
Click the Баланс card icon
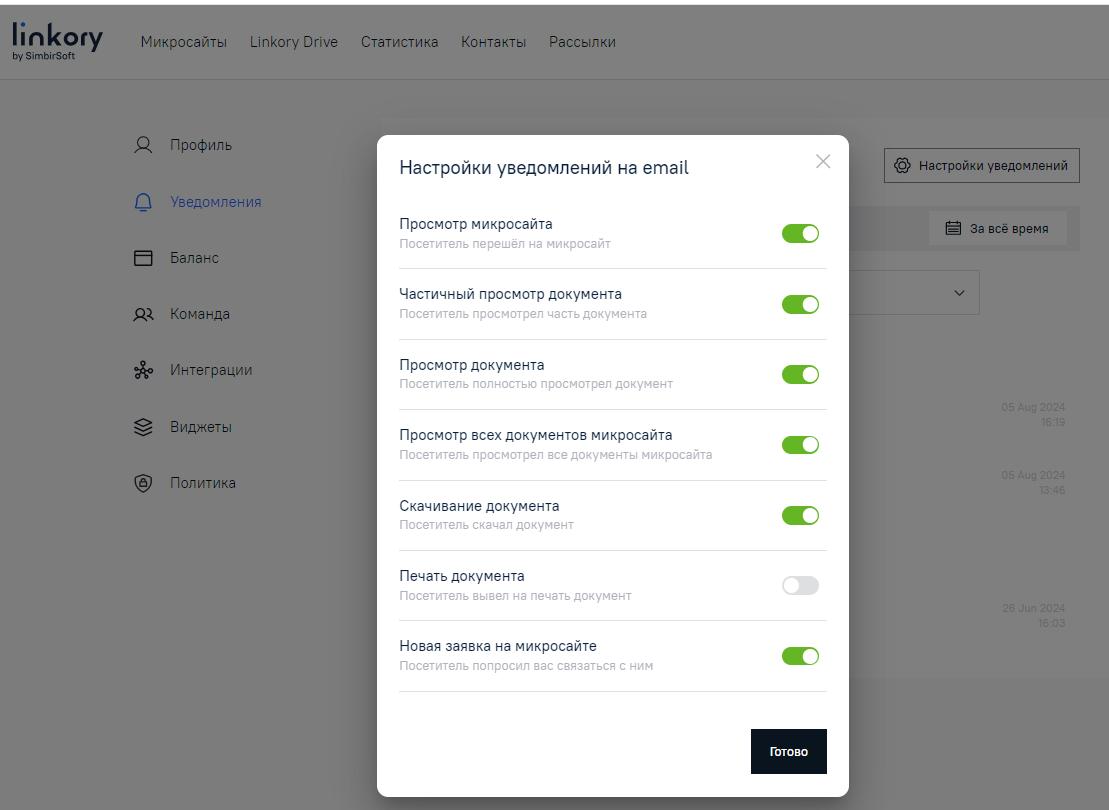[x=143, y=258]
